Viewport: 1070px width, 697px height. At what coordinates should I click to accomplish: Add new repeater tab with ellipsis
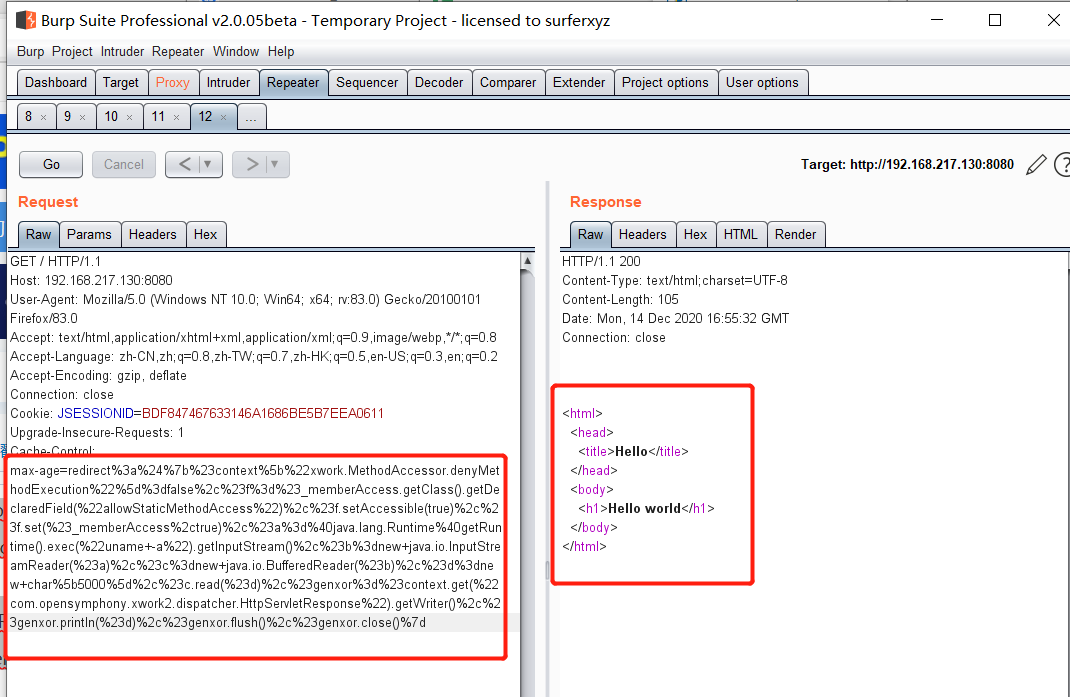click(x=251, y=117)
